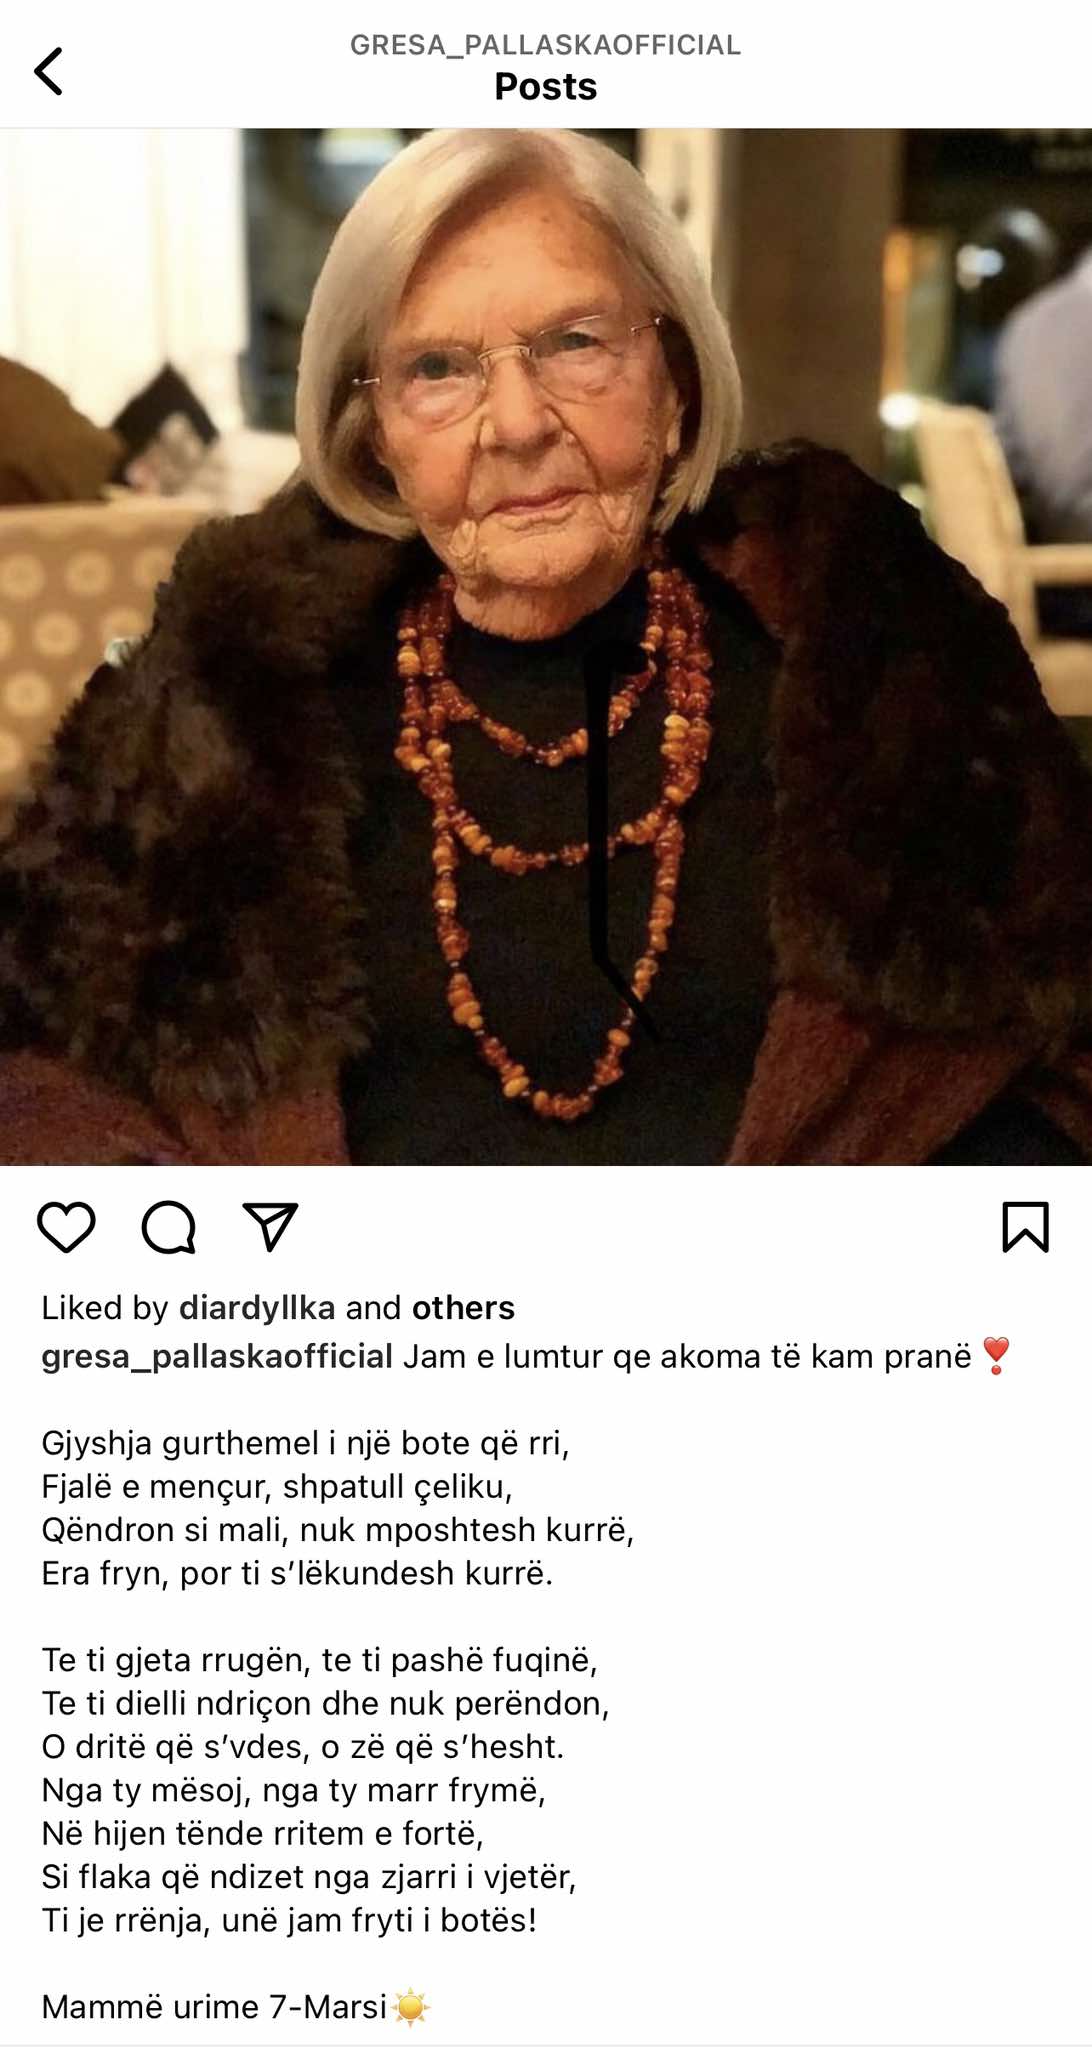Like the post with the heart icon
This screenshot has width=1092, height=2048.
click(x=66, y=1226)
